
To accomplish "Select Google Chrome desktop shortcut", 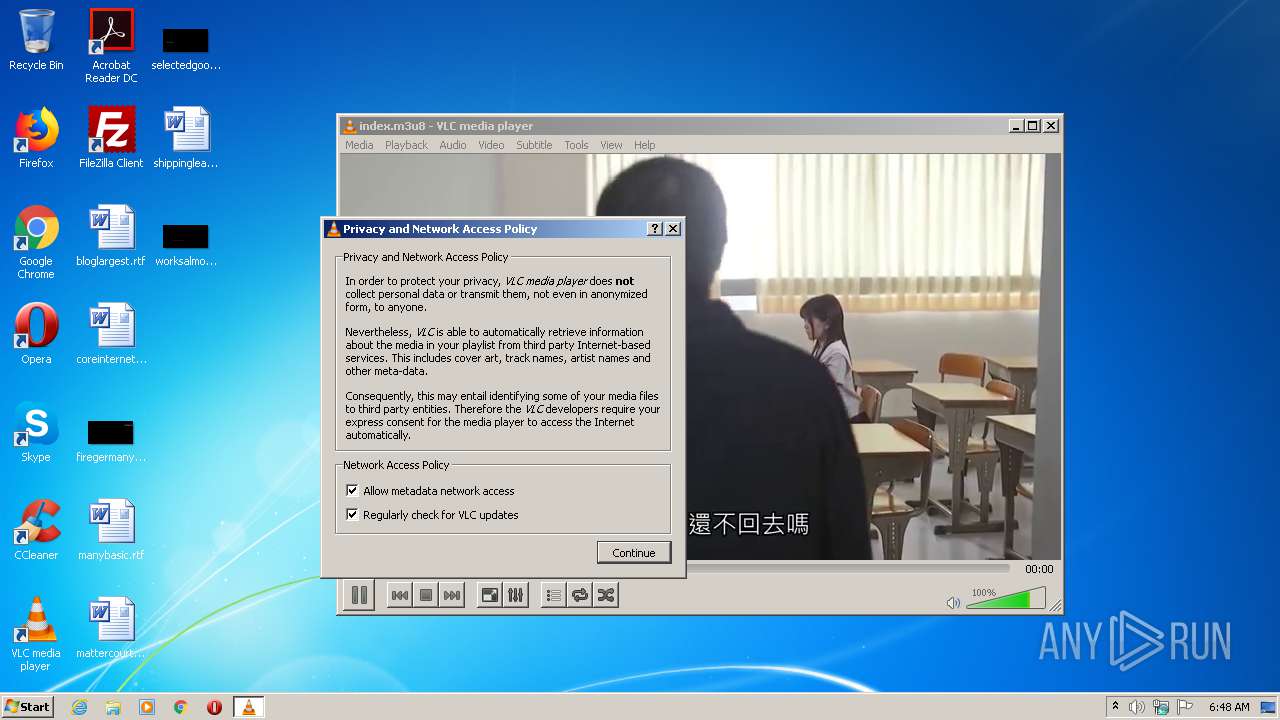I will [36, 242].
